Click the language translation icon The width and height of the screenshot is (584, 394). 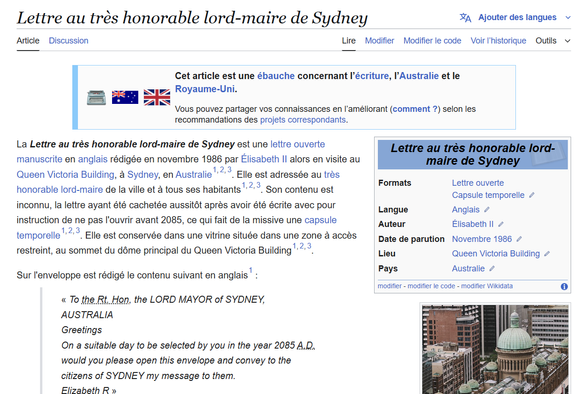tap(465, 18)
